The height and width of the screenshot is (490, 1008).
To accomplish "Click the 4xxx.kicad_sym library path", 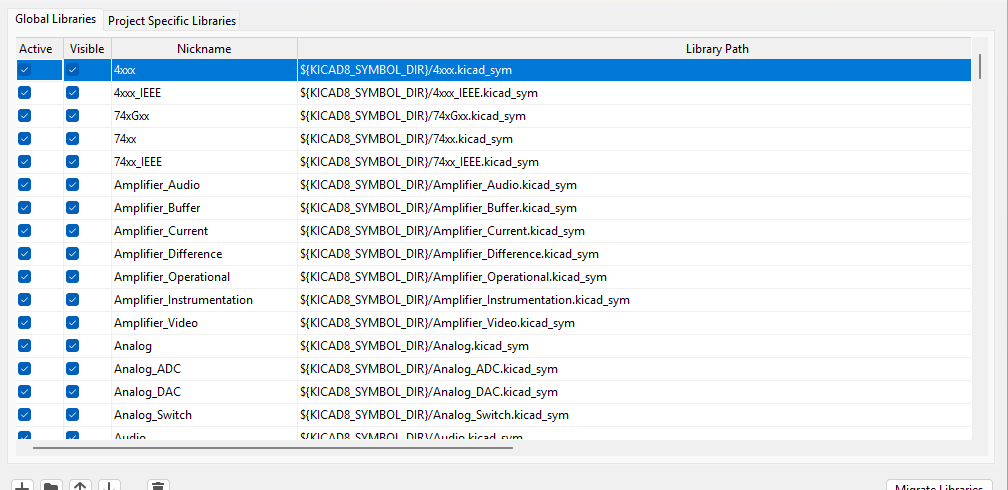I will [634, 70].
